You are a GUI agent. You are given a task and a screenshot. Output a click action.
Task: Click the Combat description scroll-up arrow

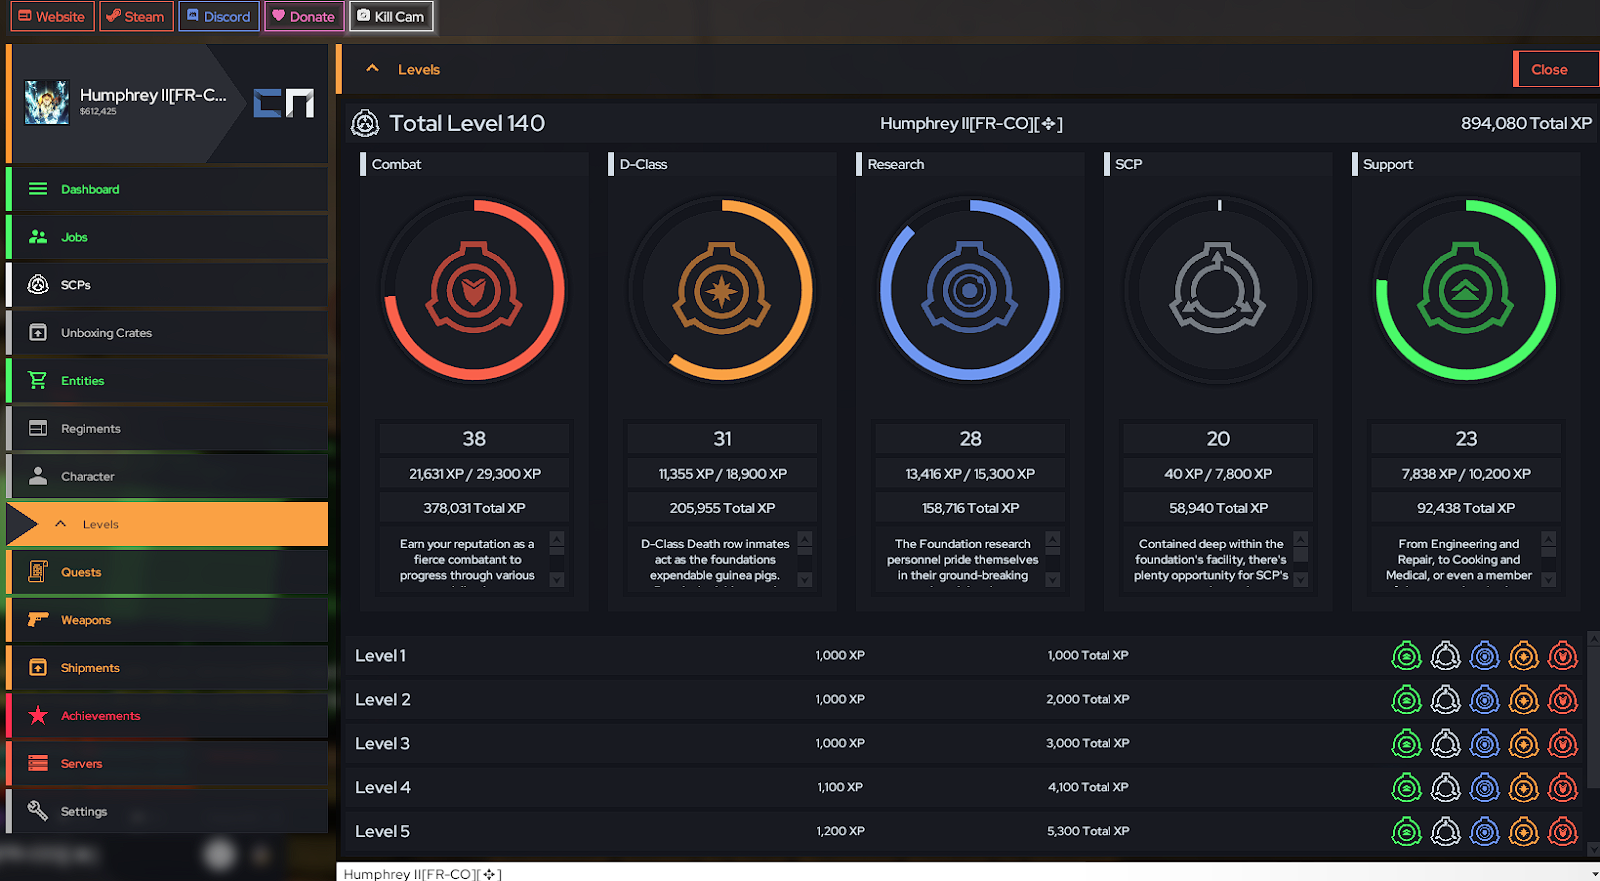click(557, 538)
